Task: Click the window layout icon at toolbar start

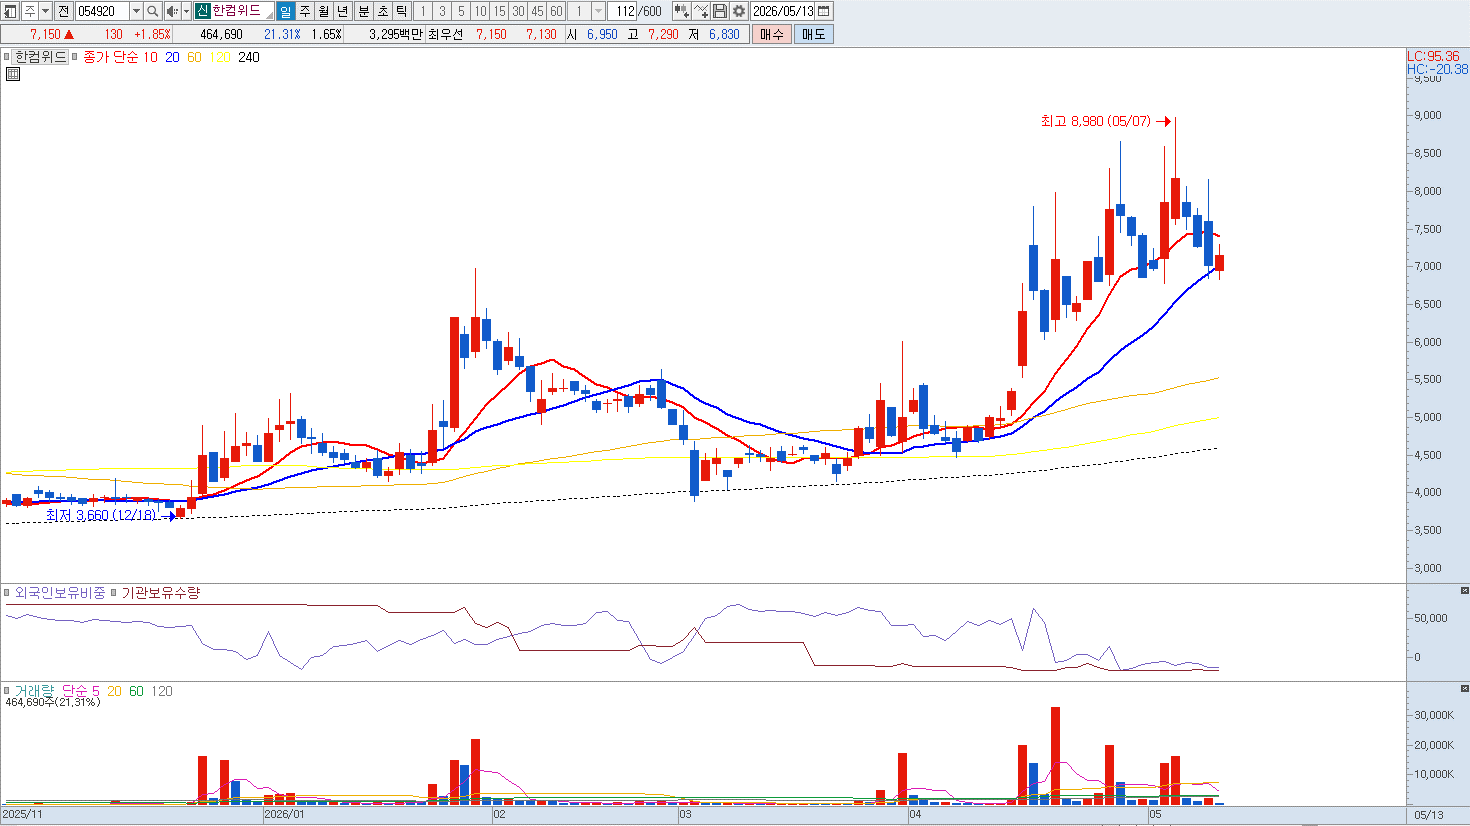Action: tap(10, 11)
